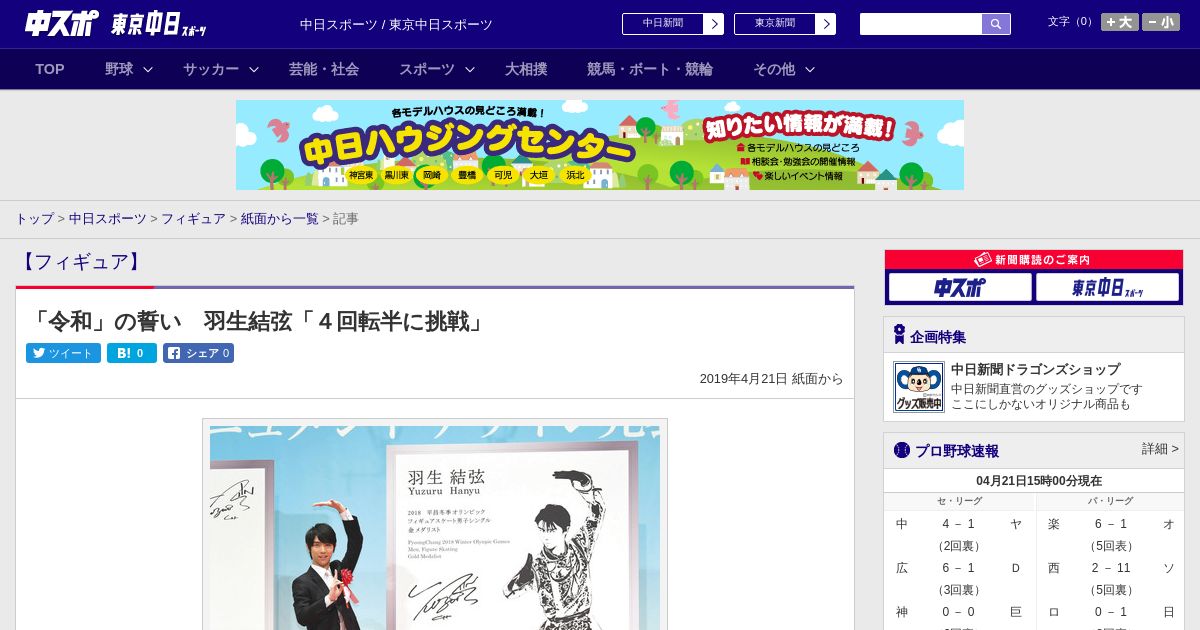Click the arrow beside 東京新聞
Viewport: 1200px width, 630px height.
pos(826,24)
